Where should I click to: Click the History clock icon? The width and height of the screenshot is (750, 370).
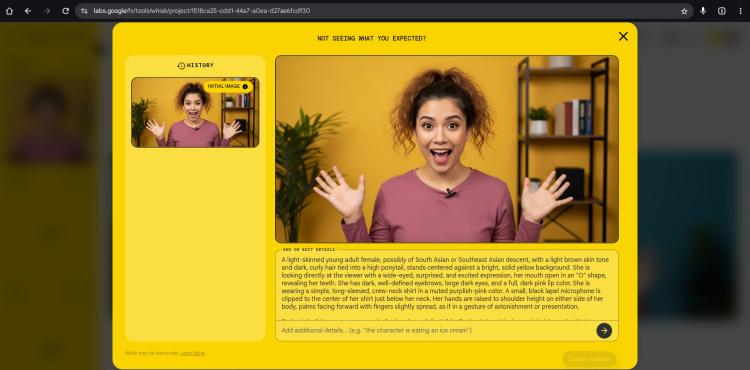coord(181,65)
